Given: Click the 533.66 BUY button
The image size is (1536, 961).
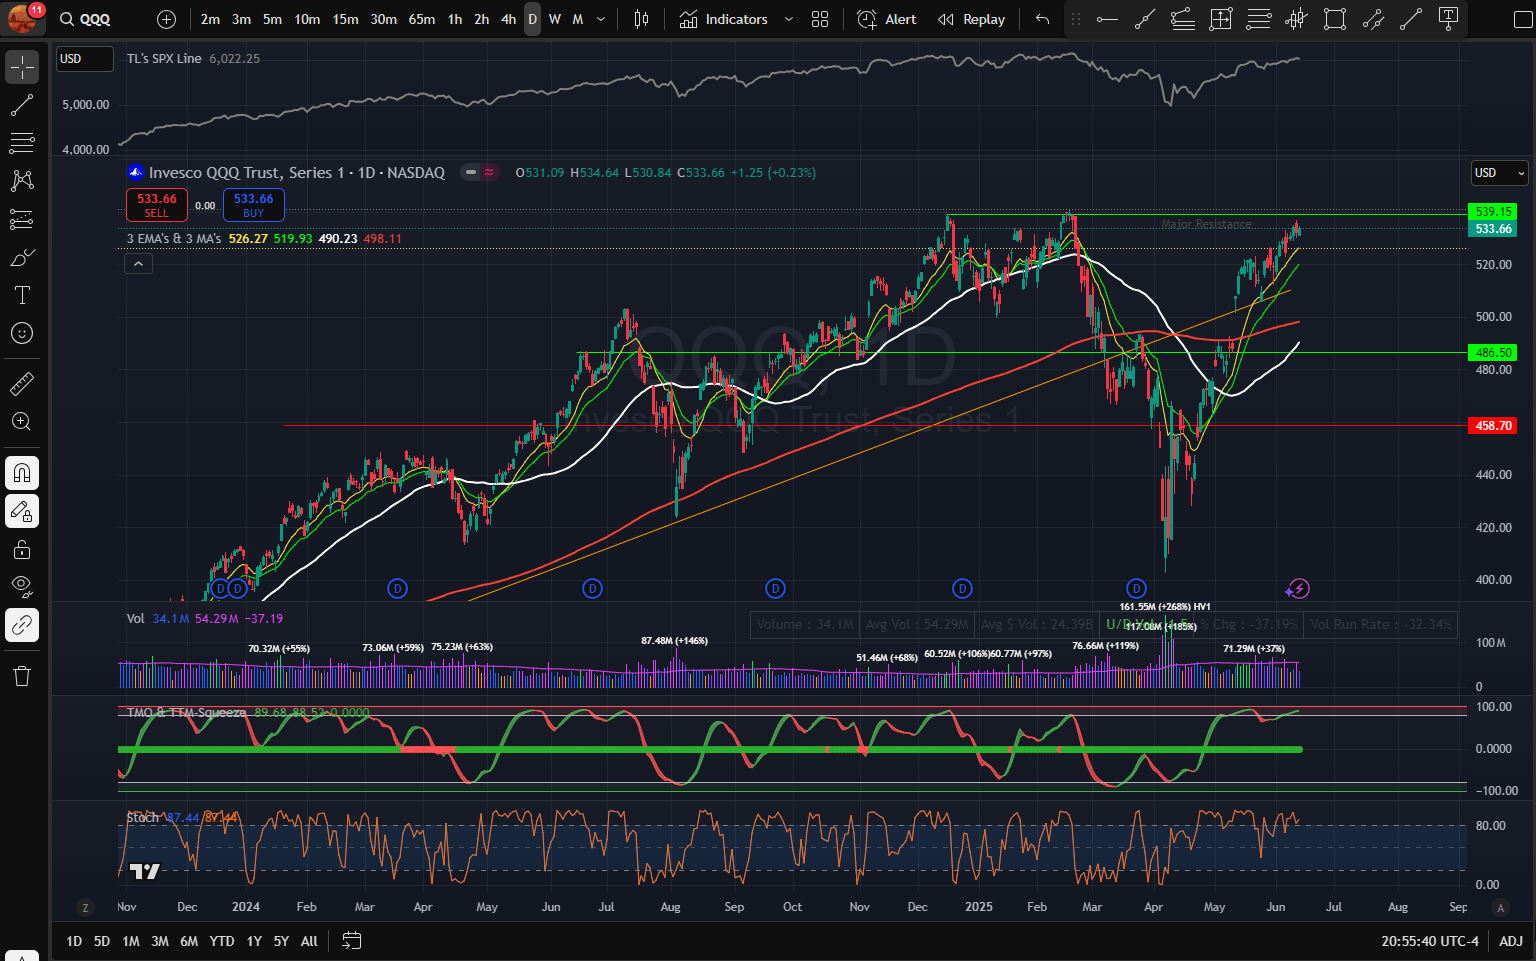Looking at the screenshot, I should (x=254, y=205).
